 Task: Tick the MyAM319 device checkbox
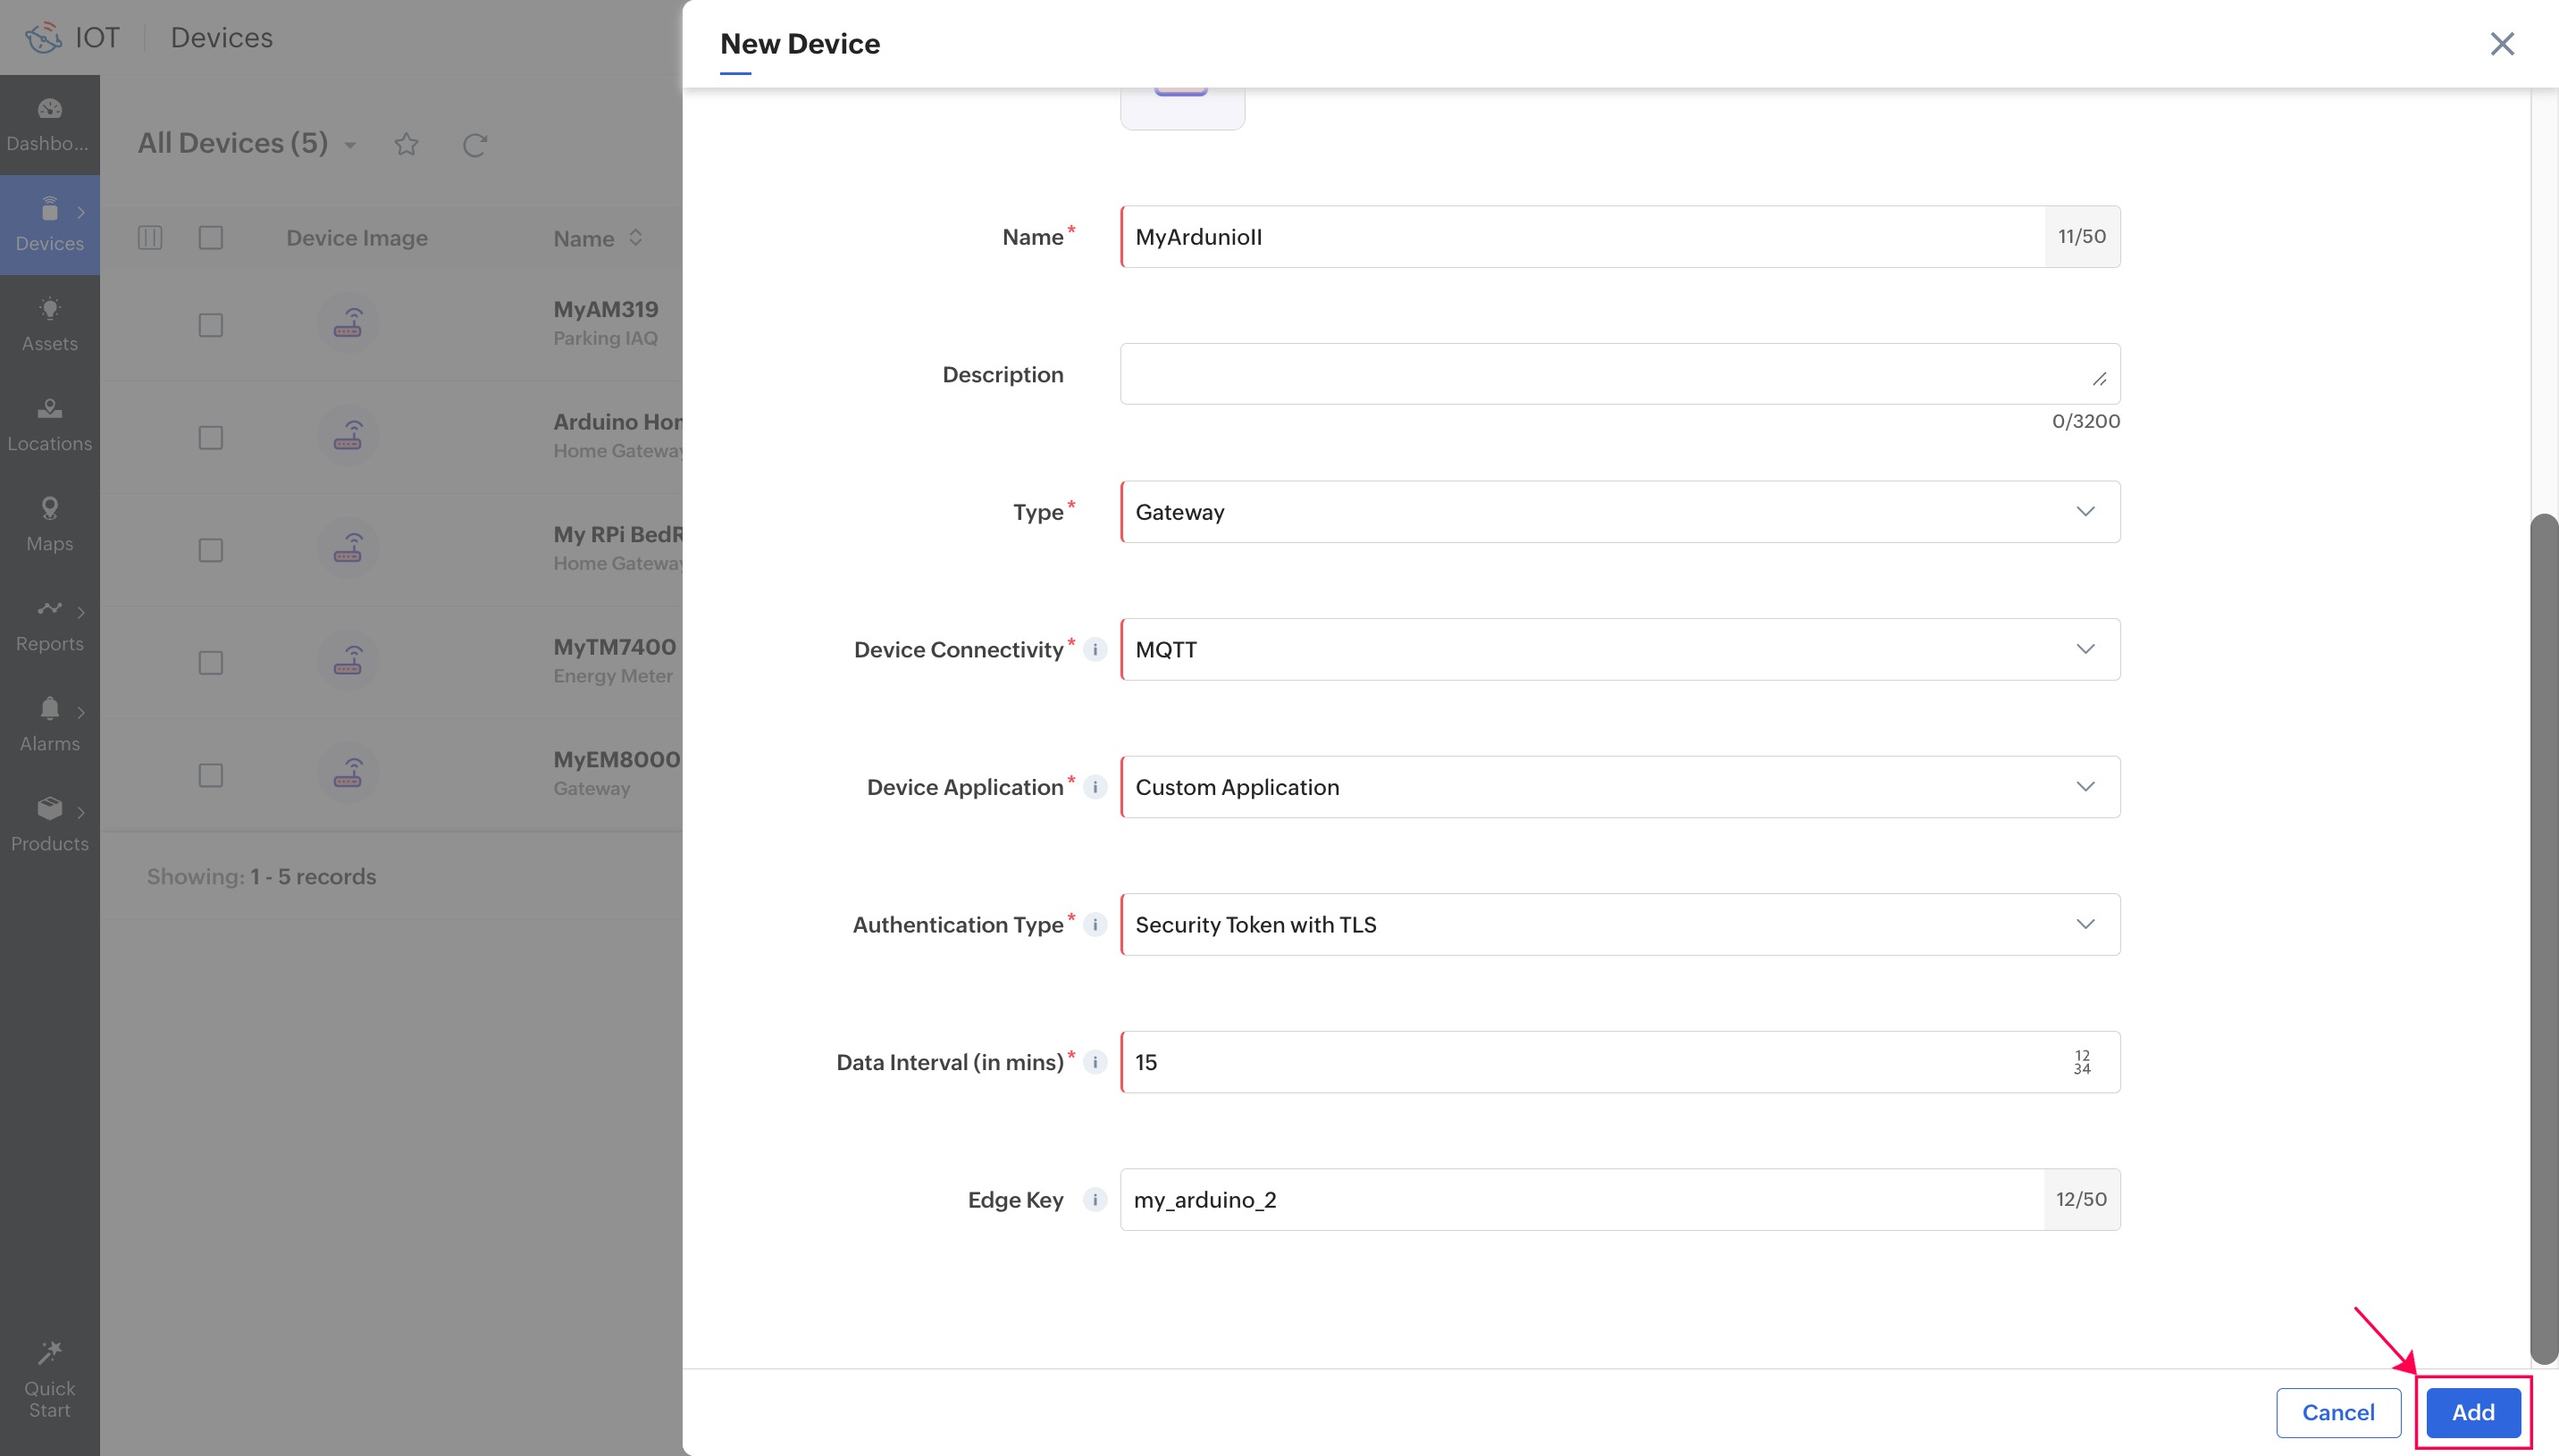(x=210, y=325)
